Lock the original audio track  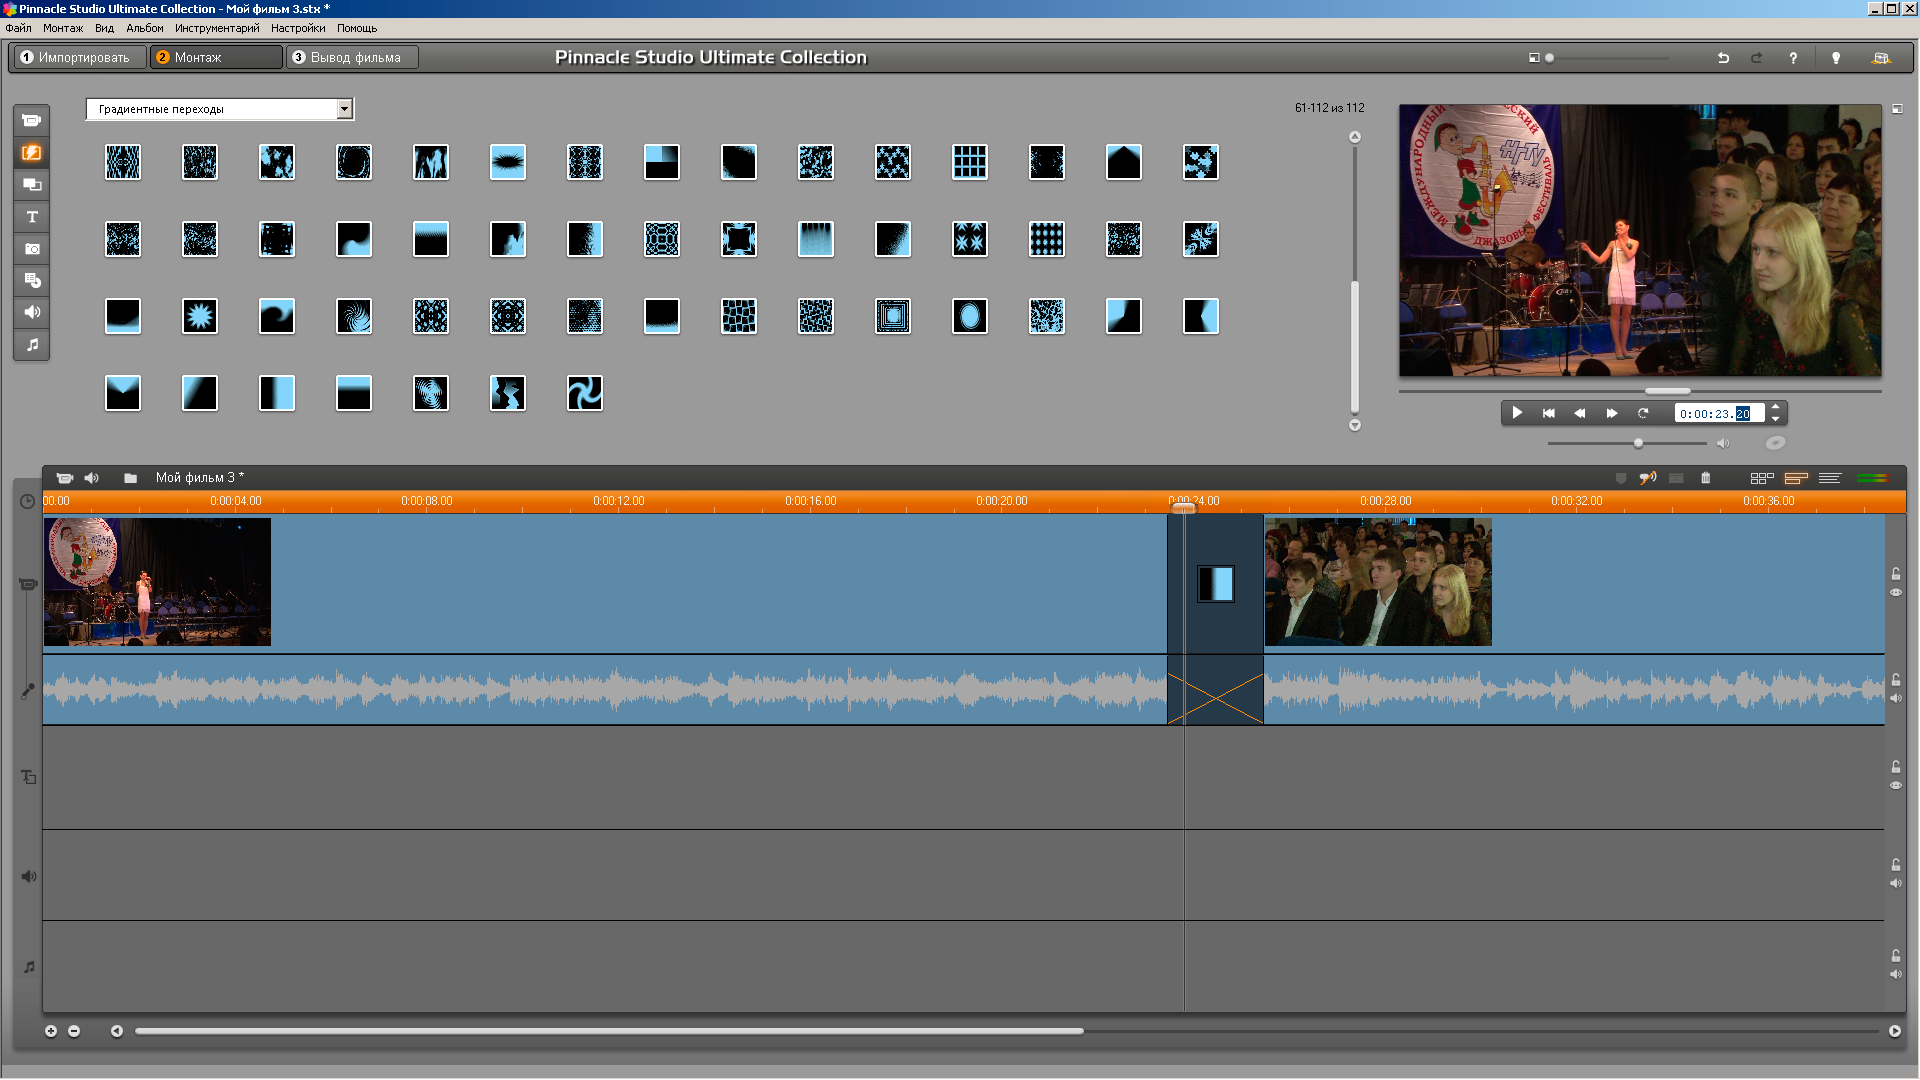pos(1895,680)
